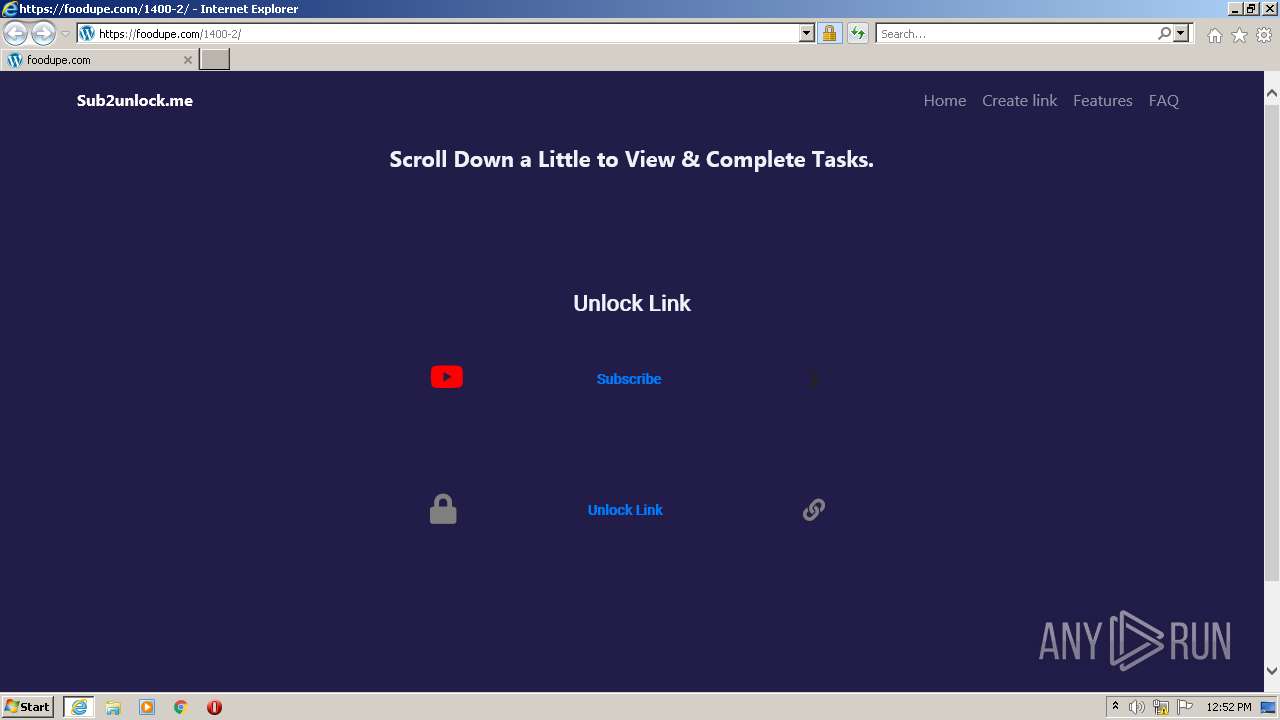Go forward with the browser Forward button
1280x720 pixels.
pyautogui.click(x=43, y=33)
